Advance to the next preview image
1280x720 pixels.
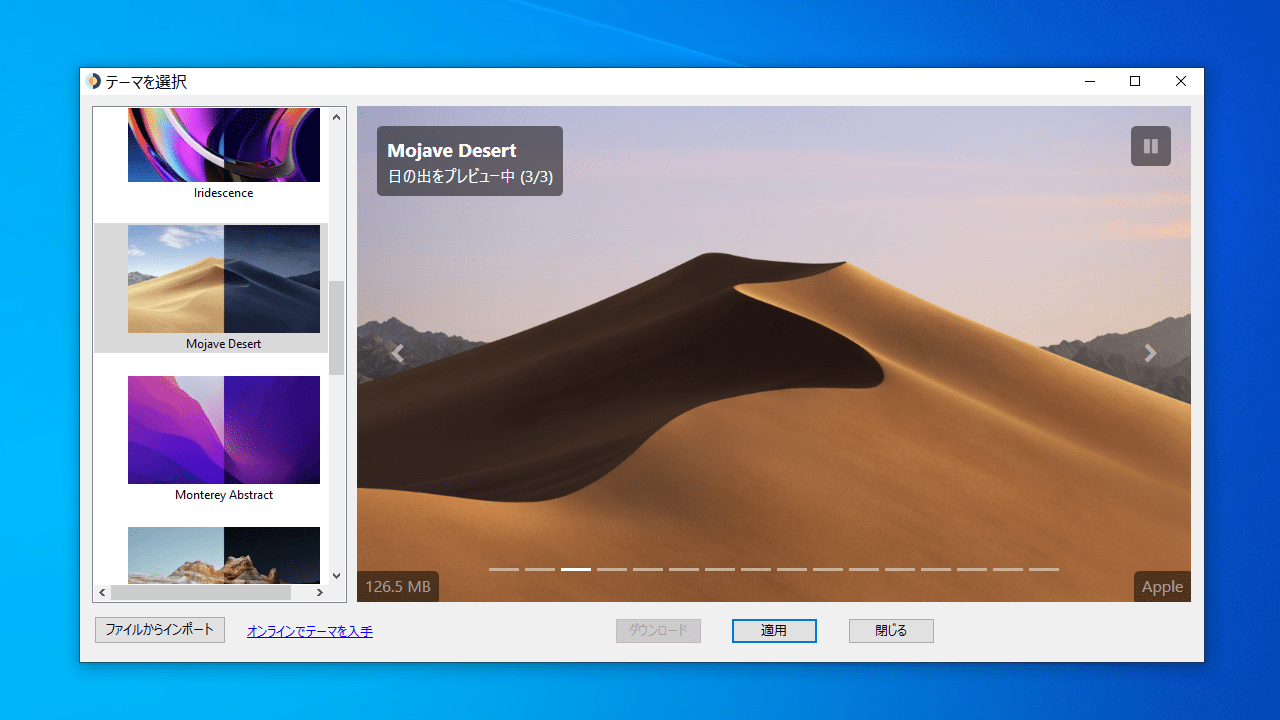(x=1150, y=353)
